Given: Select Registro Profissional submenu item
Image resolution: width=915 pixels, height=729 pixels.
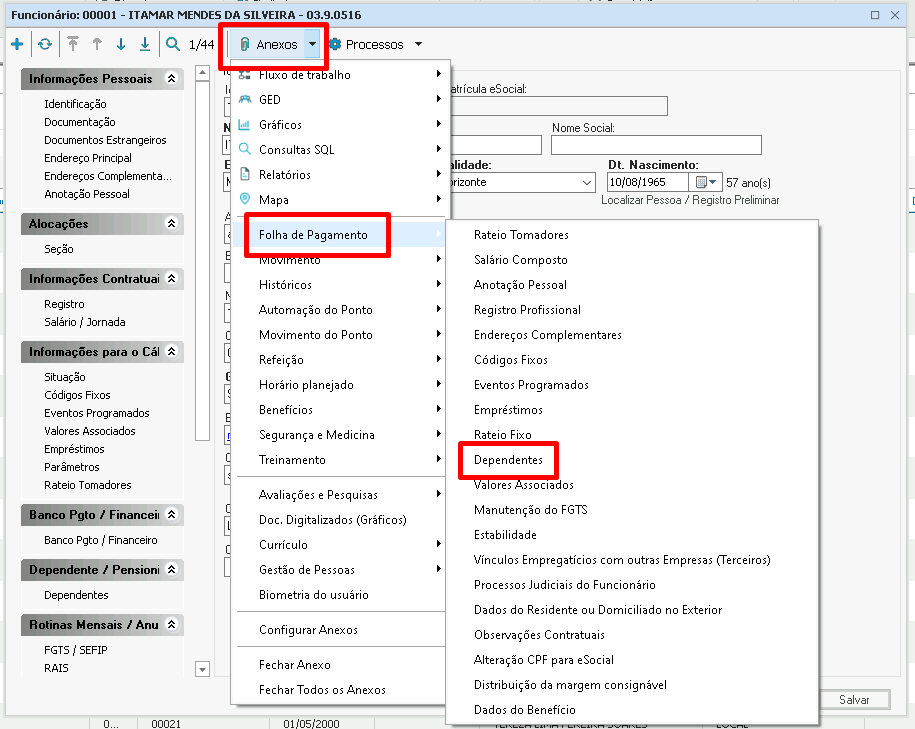Looking at the screenshot, I should tap(527, 310).
